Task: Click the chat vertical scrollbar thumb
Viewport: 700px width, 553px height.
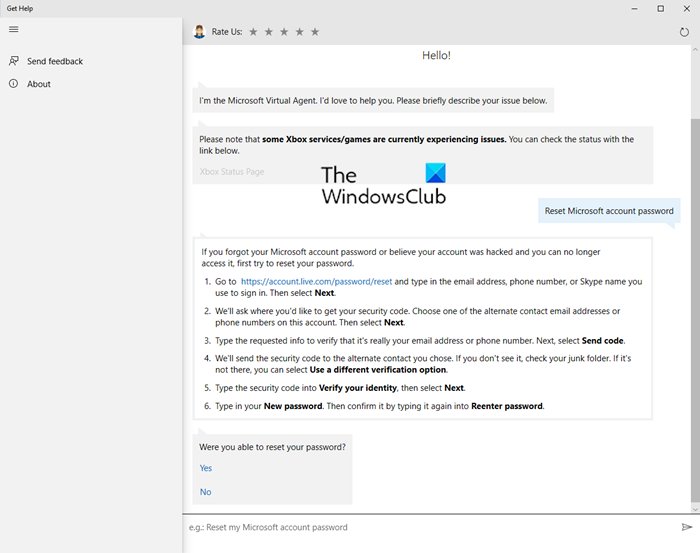Action: click(695, 312)
